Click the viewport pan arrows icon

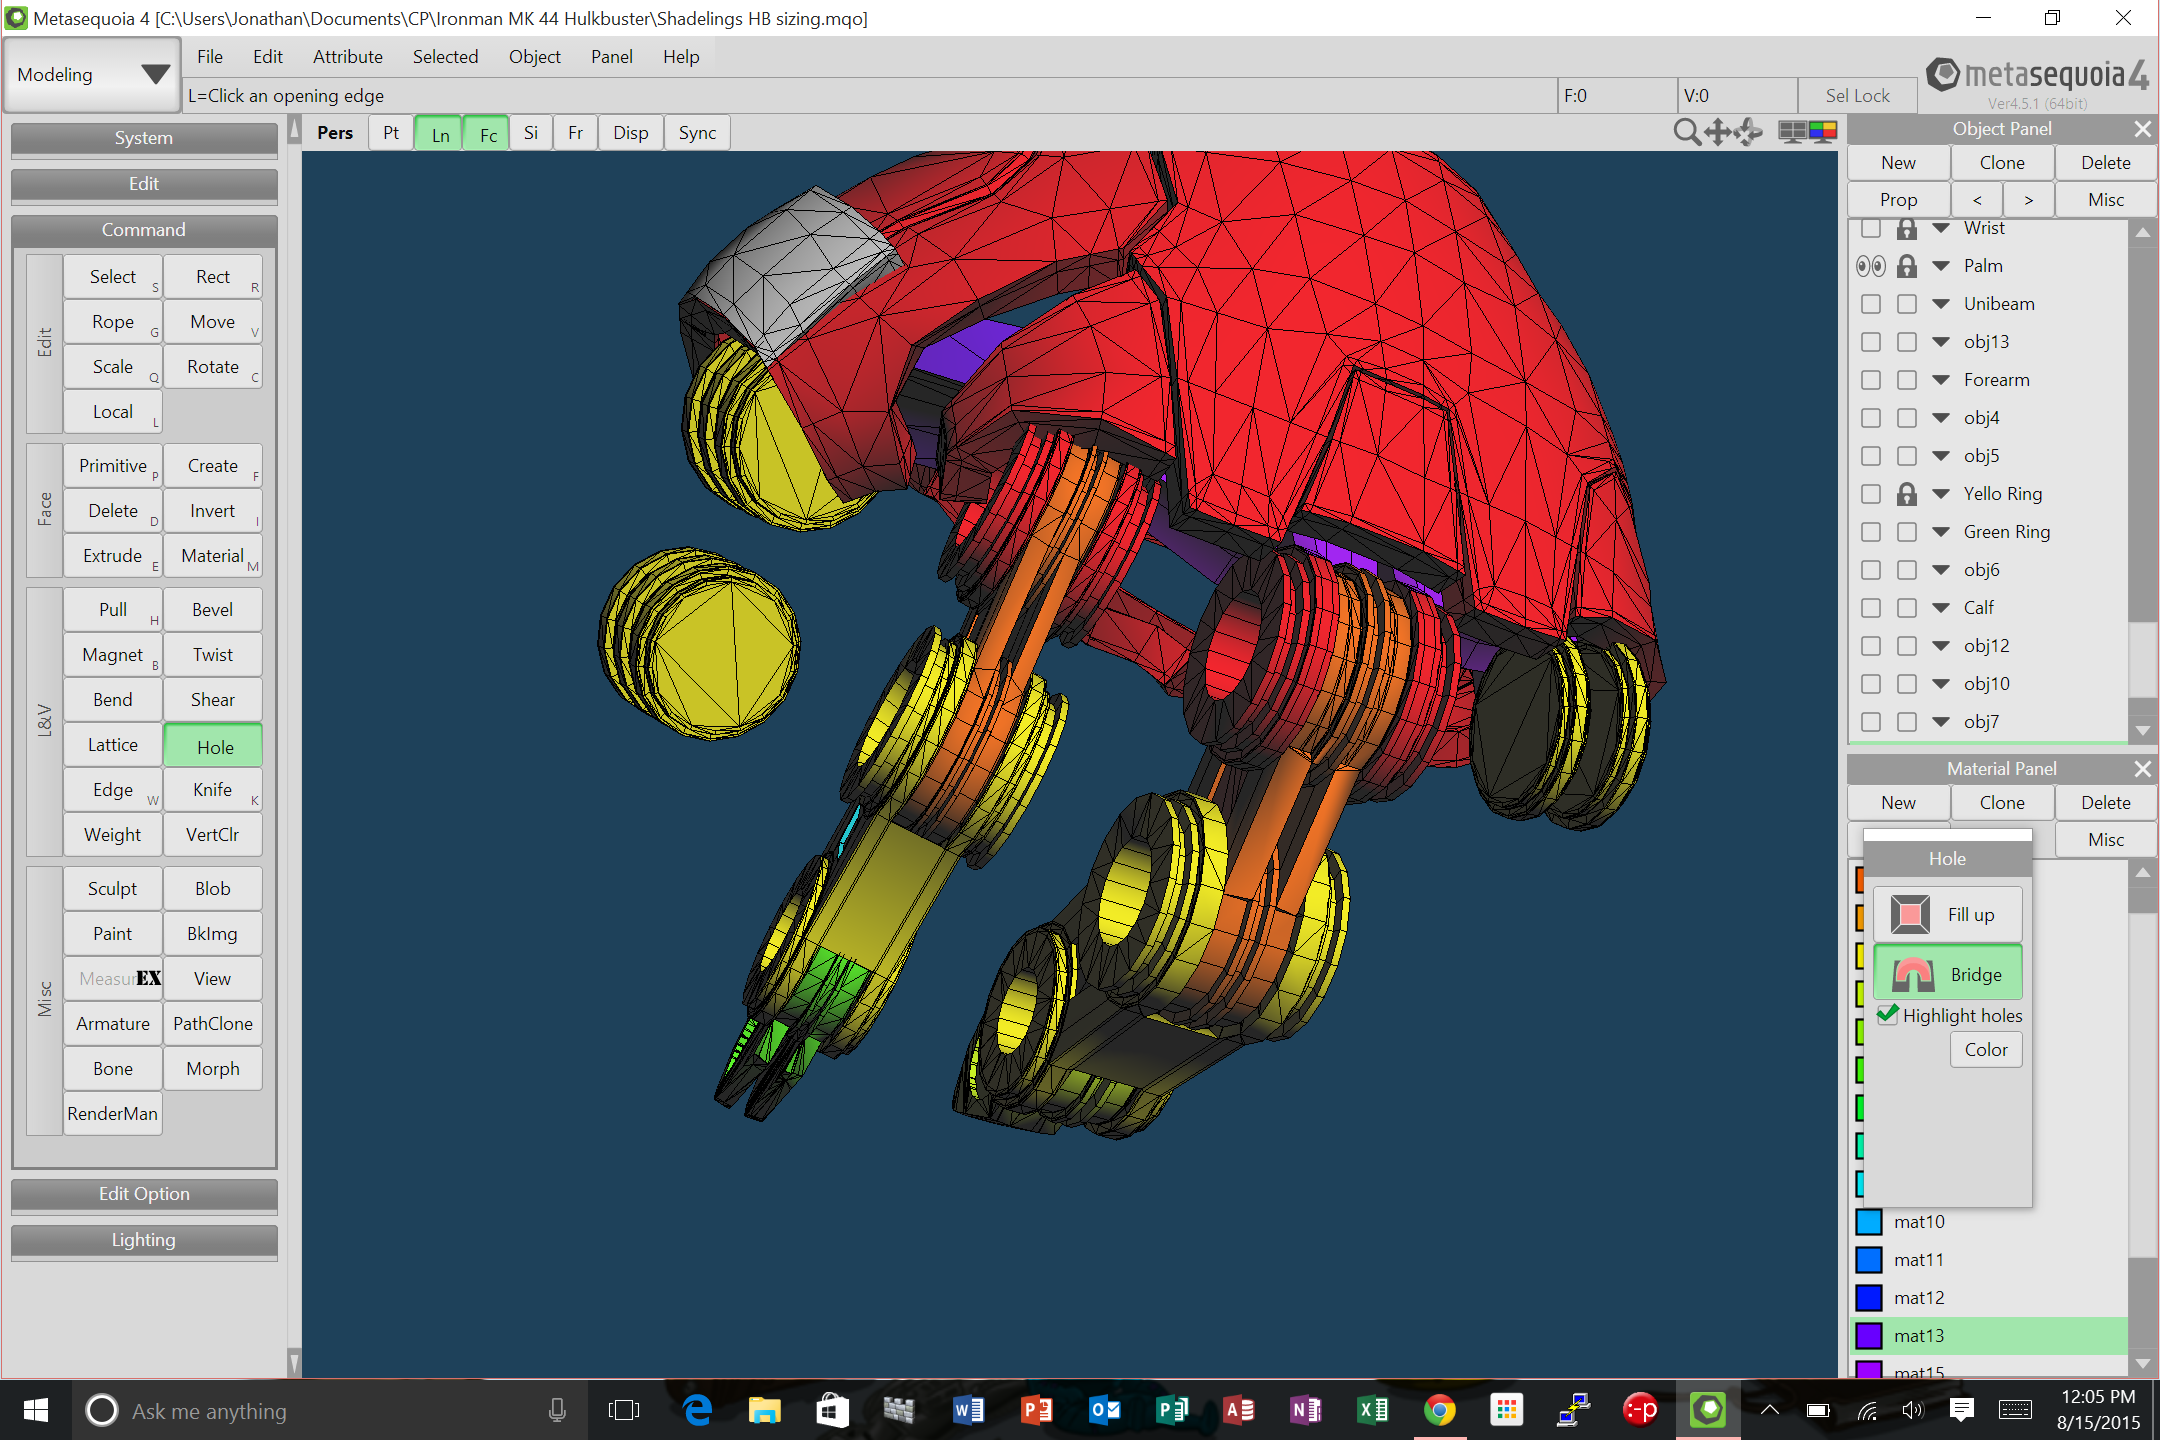tap(1718, 132)
